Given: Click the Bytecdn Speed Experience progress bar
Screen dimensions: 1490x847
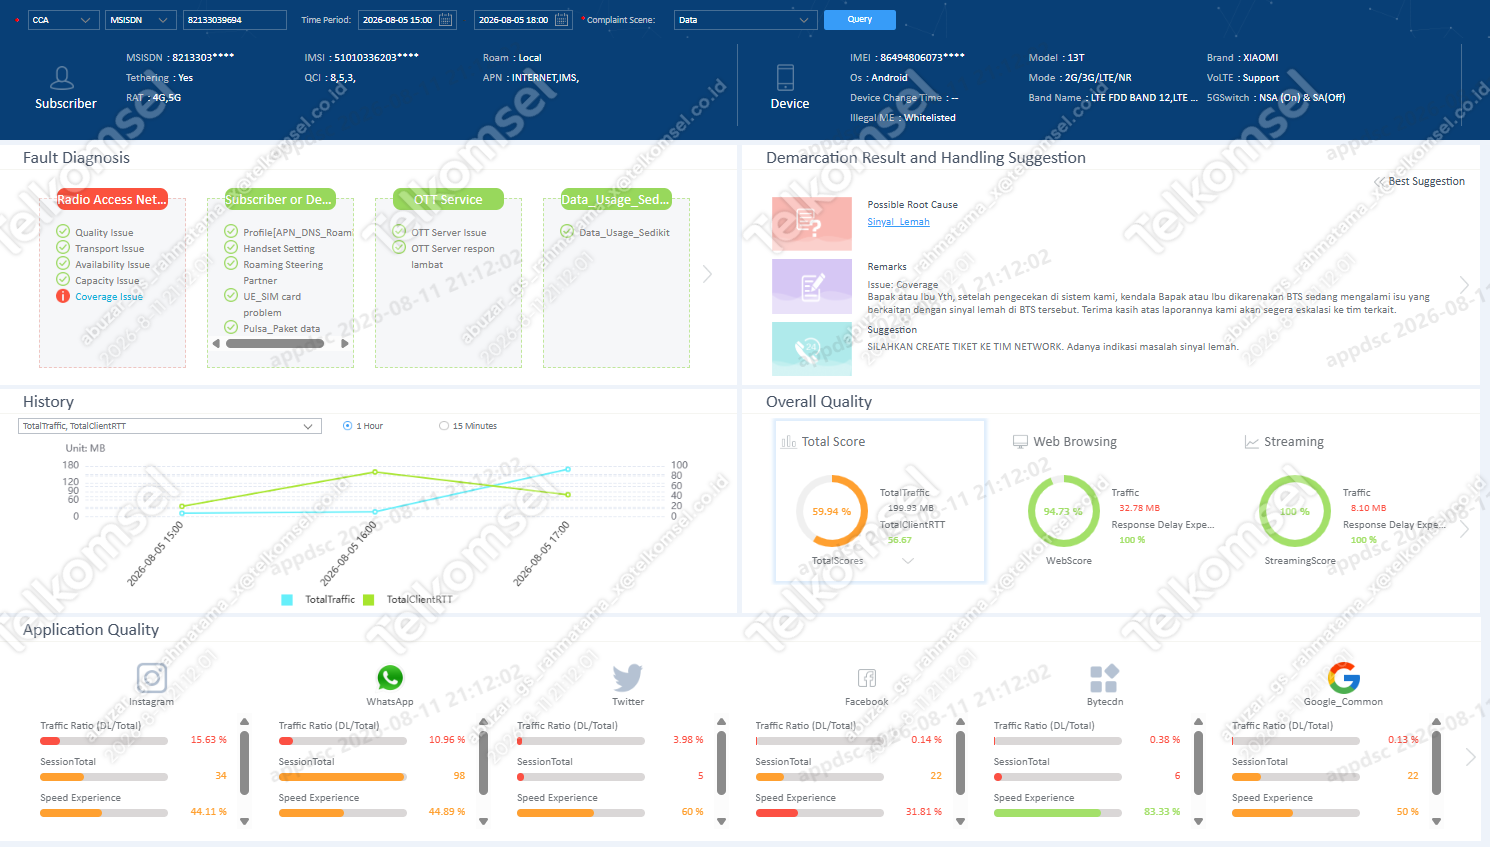Looking at the screenshot, I should [x=1057, y=813].
